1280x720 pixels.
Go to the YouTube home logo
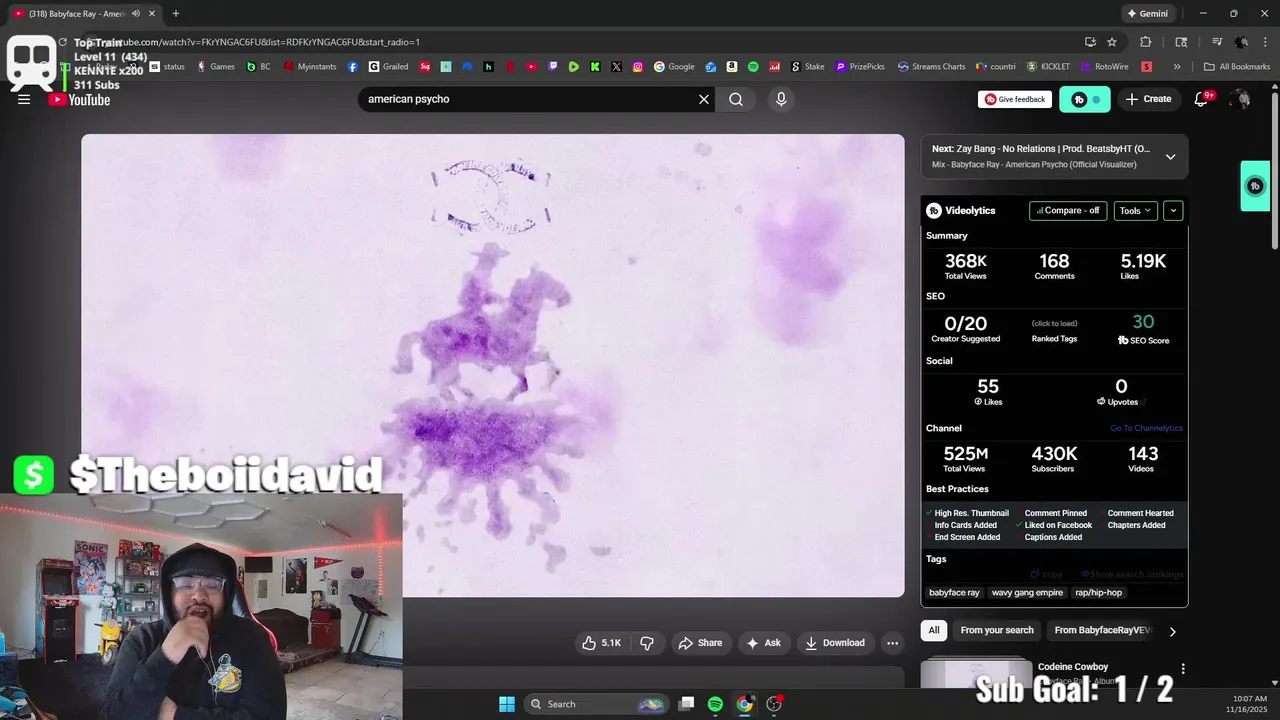coord(79,99)
